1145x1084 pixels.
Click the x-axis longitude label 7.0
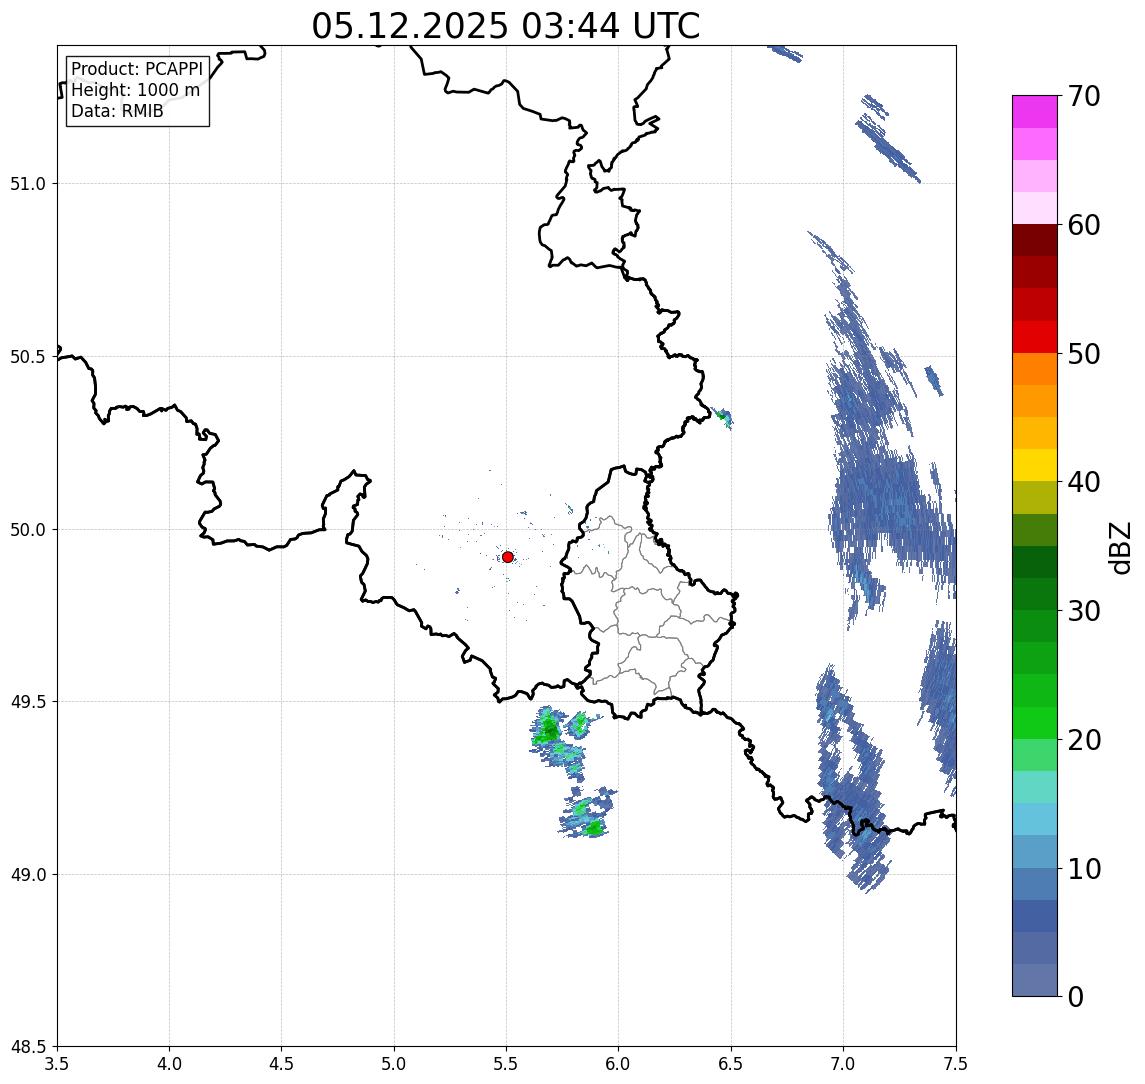[x=843, y=1064]
